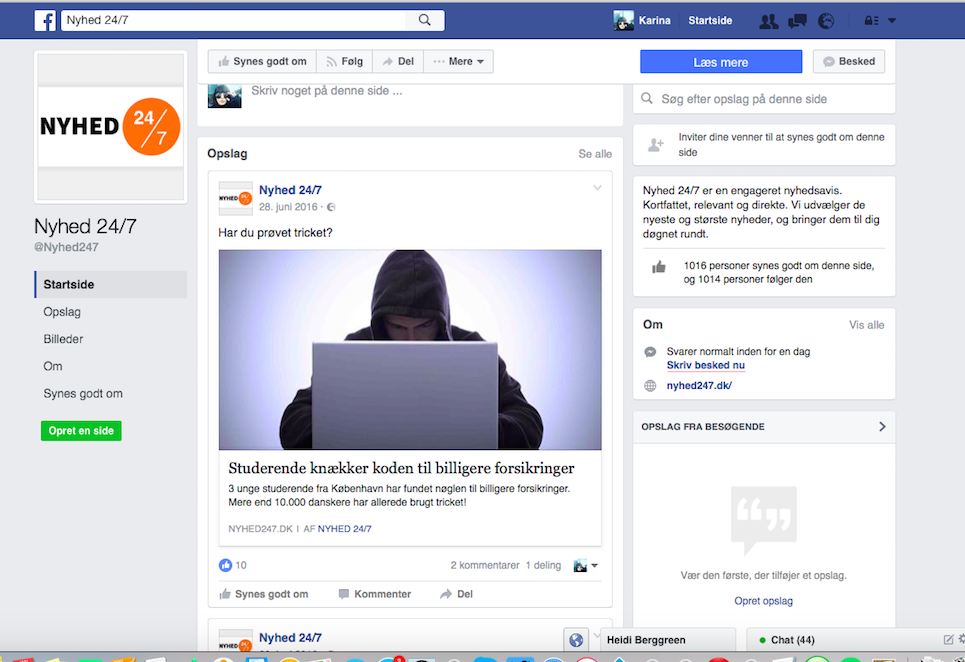This screenshot has height=662, width=965.
Task: Open Nyhed 24/7 author link on first post
Action: (x=290, y=190)
